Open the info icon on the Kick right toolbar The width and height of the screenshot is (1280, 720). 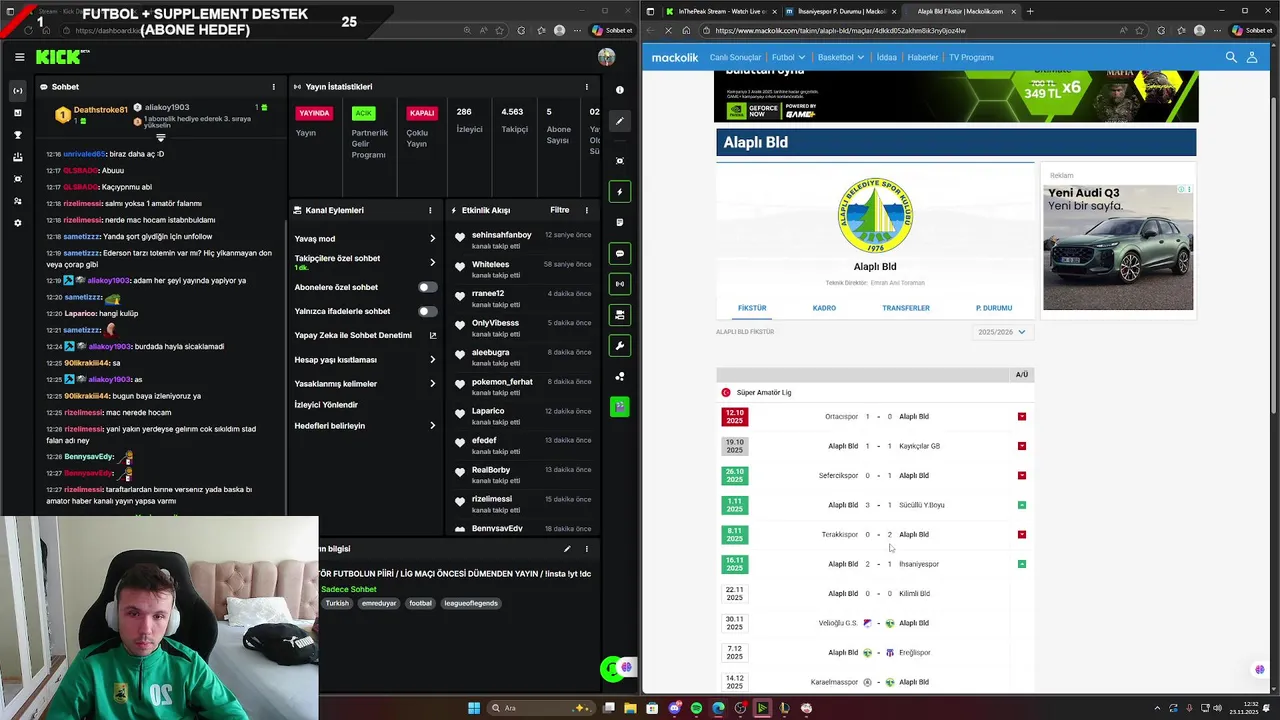(620, 91)
